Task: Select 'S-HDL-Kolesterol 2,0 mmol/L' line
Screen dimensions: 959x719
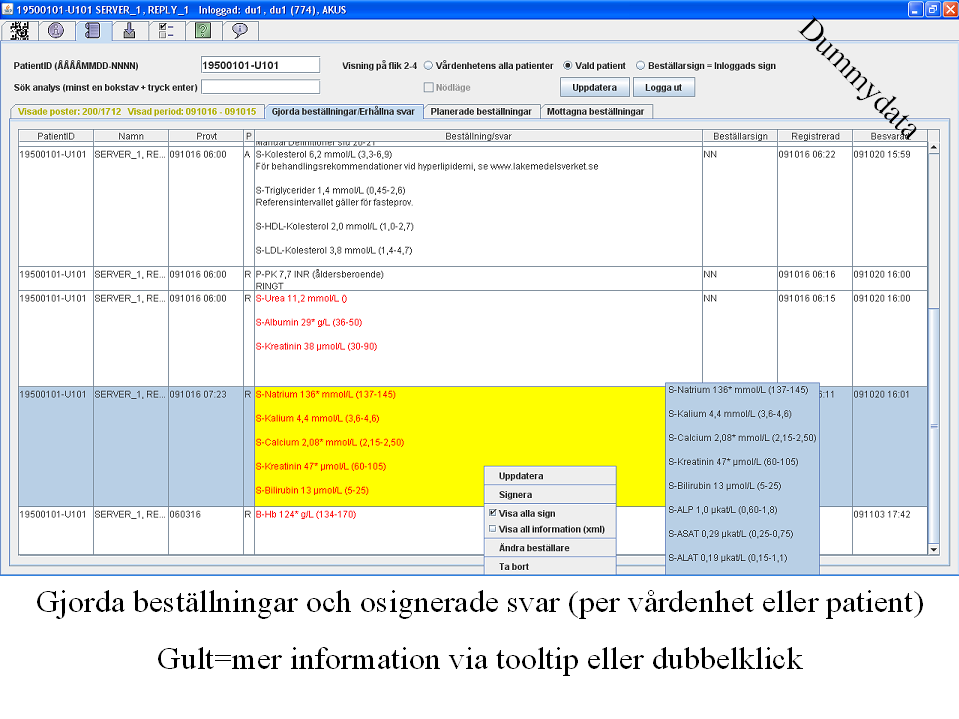Action: point(335,226)
